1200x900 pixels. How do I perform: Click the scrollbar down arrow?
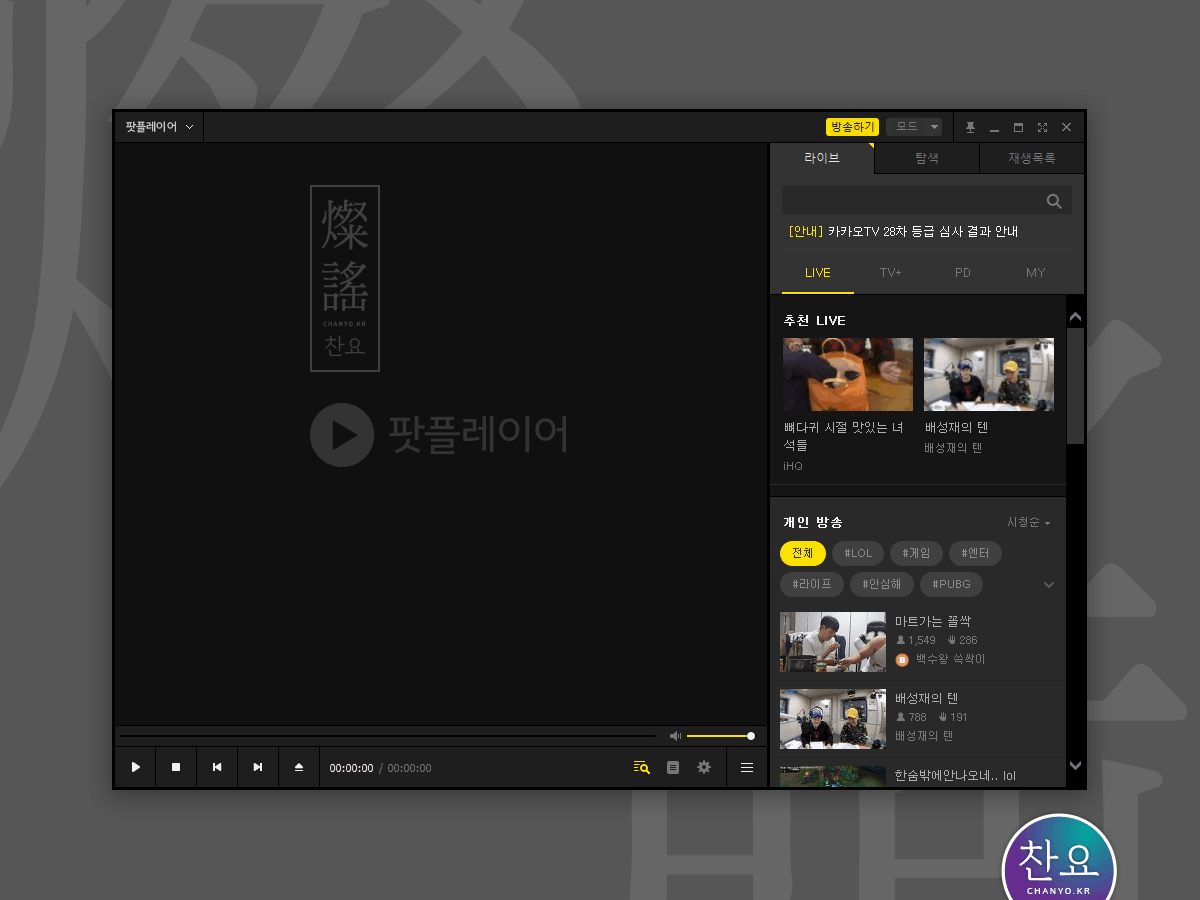pyautogui.click(x=1075, y=765)
